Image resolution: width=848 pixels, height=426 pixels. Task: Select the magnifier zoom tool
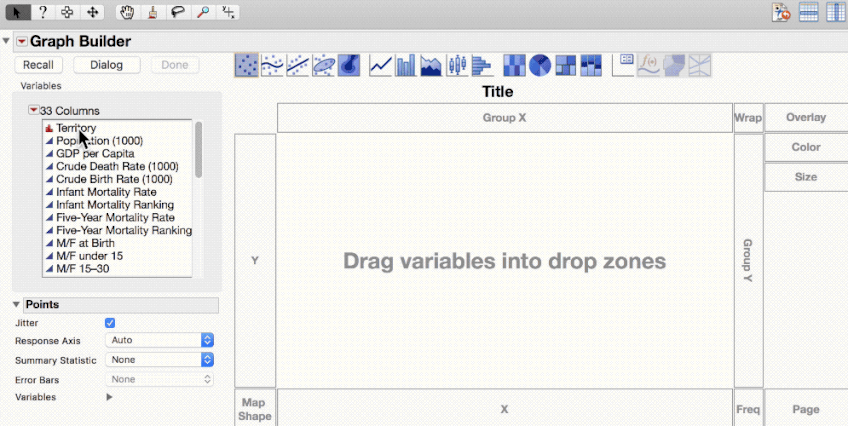(x=203, y=11)
